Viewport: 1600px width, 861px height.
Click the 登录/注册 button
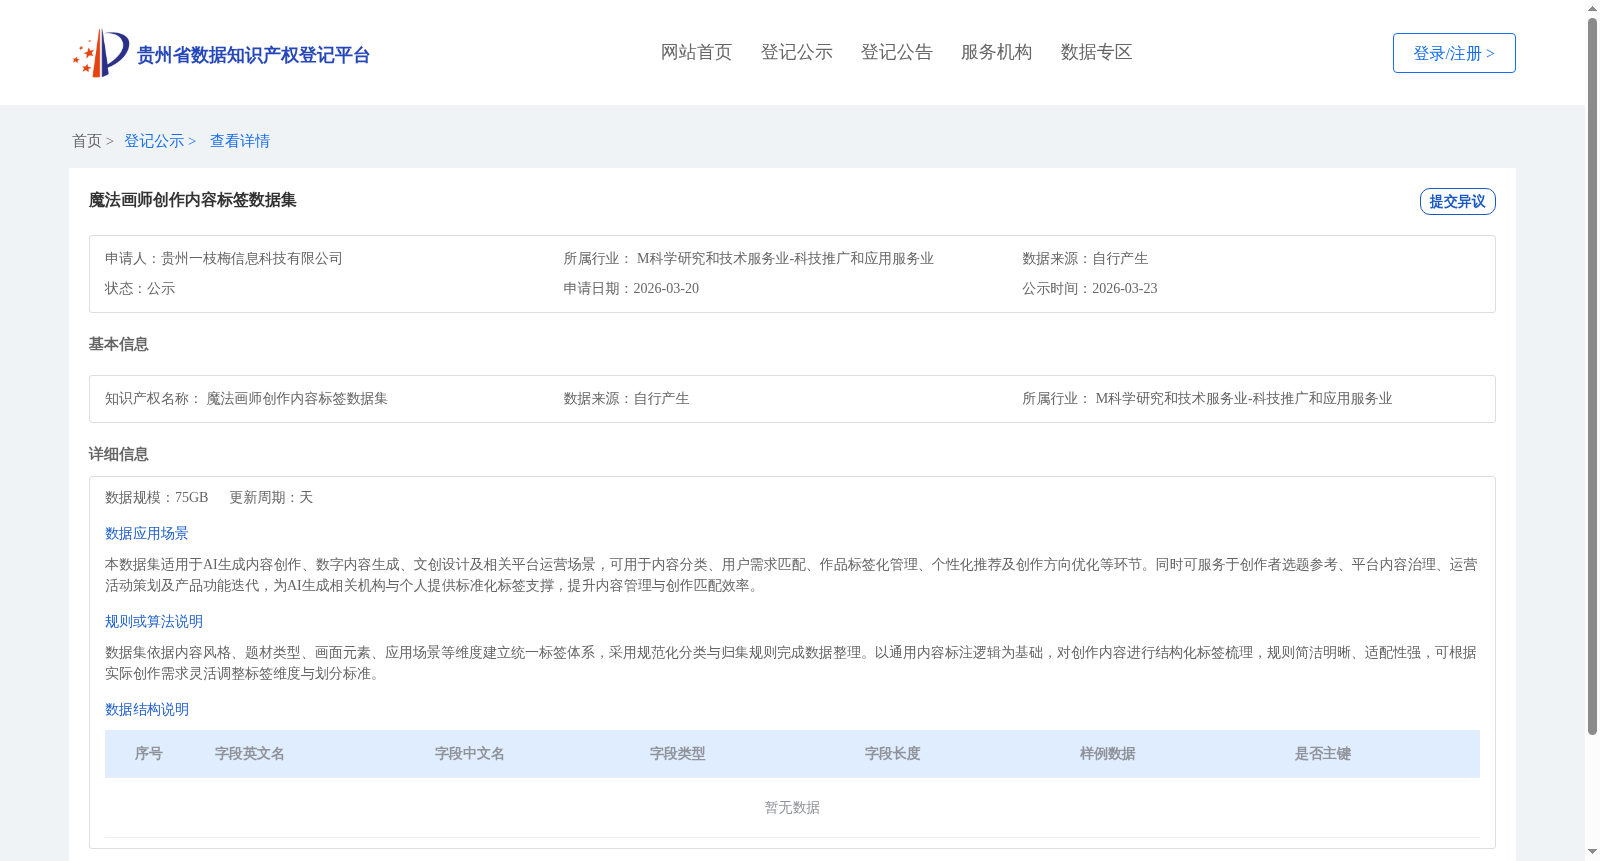pyautogui.click(x=1454, y=53)
